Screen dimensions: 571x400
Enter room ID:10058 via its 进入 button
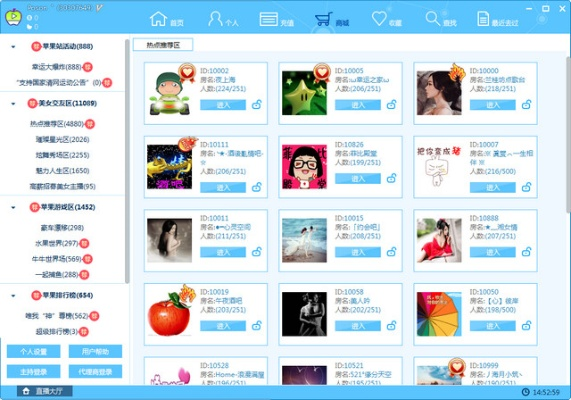click(x=358, y=326)
